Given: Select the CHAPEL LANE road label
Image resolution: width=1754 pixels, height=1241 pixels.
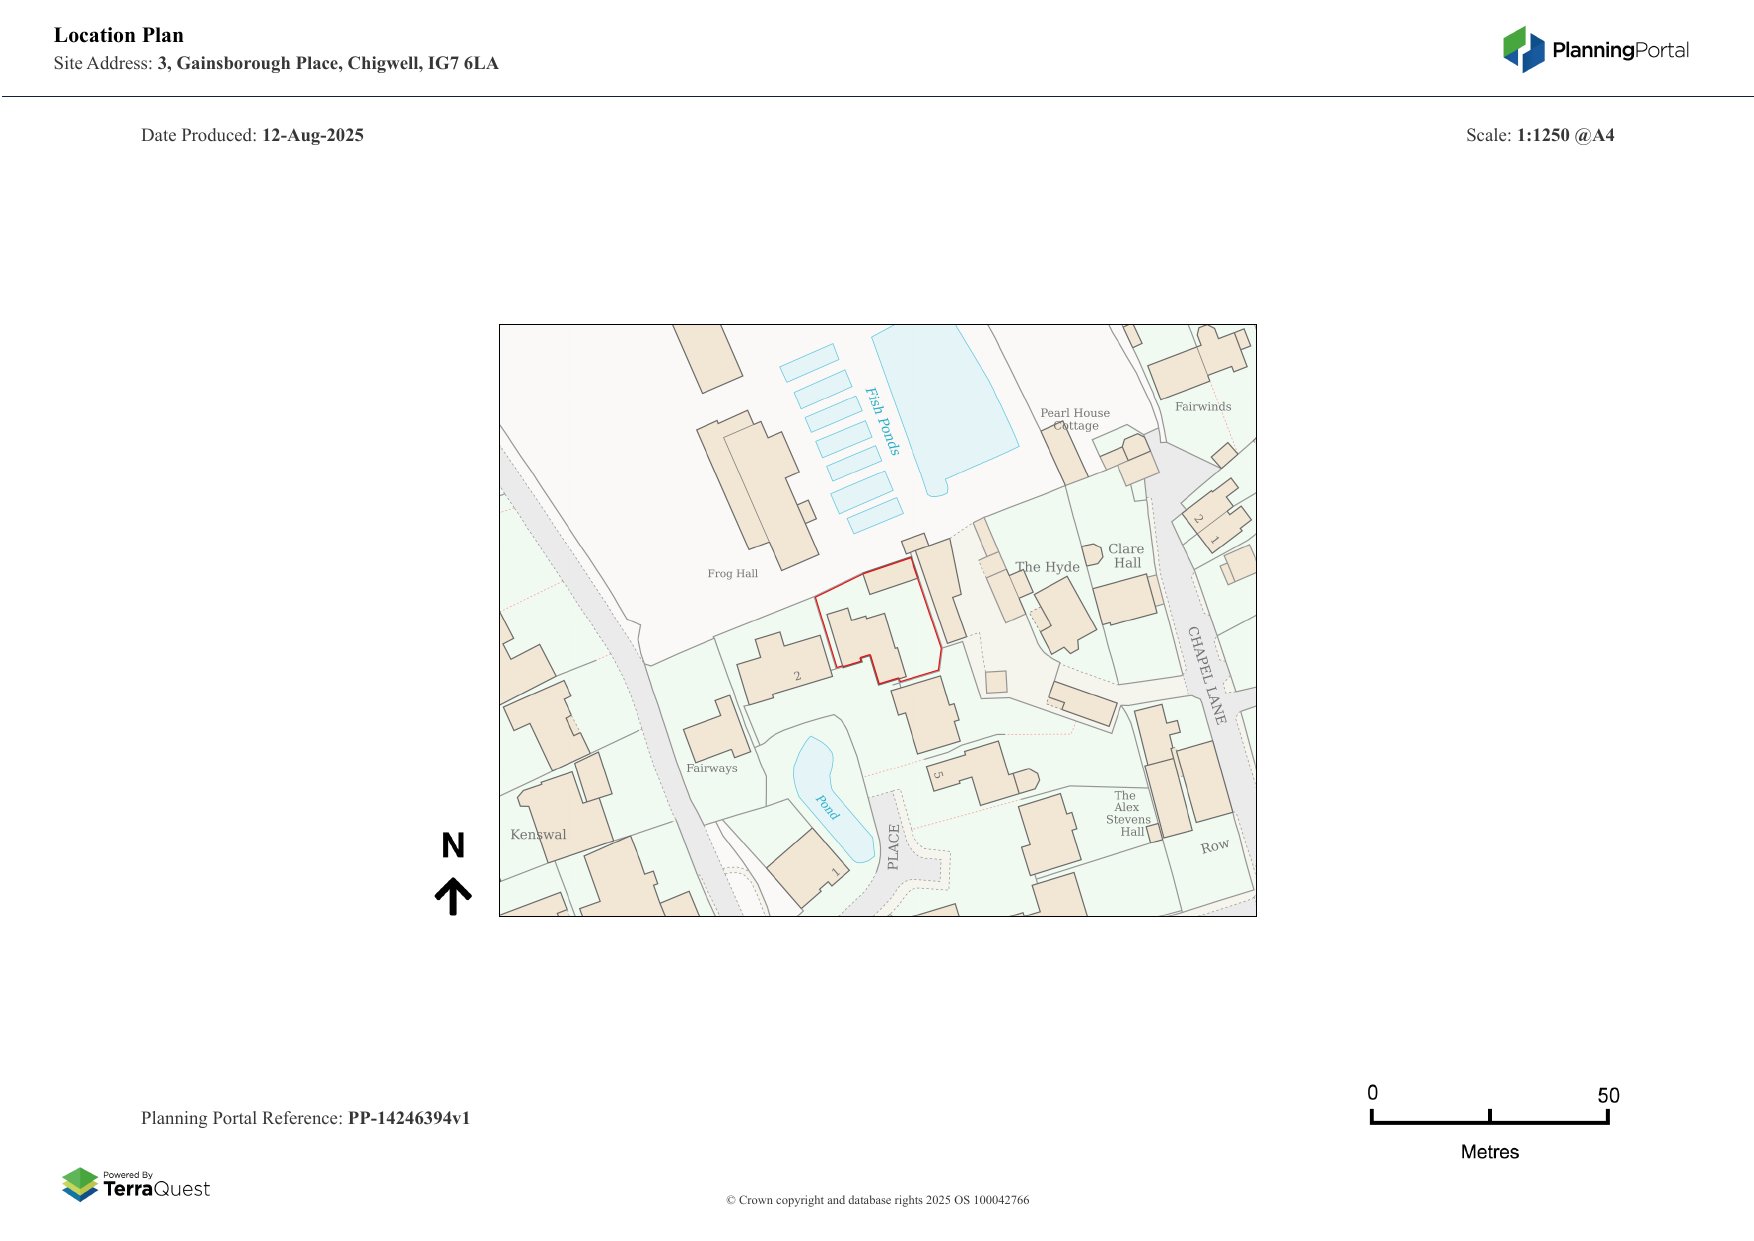Looking at the screenshot, I should tap(1206, 674).
